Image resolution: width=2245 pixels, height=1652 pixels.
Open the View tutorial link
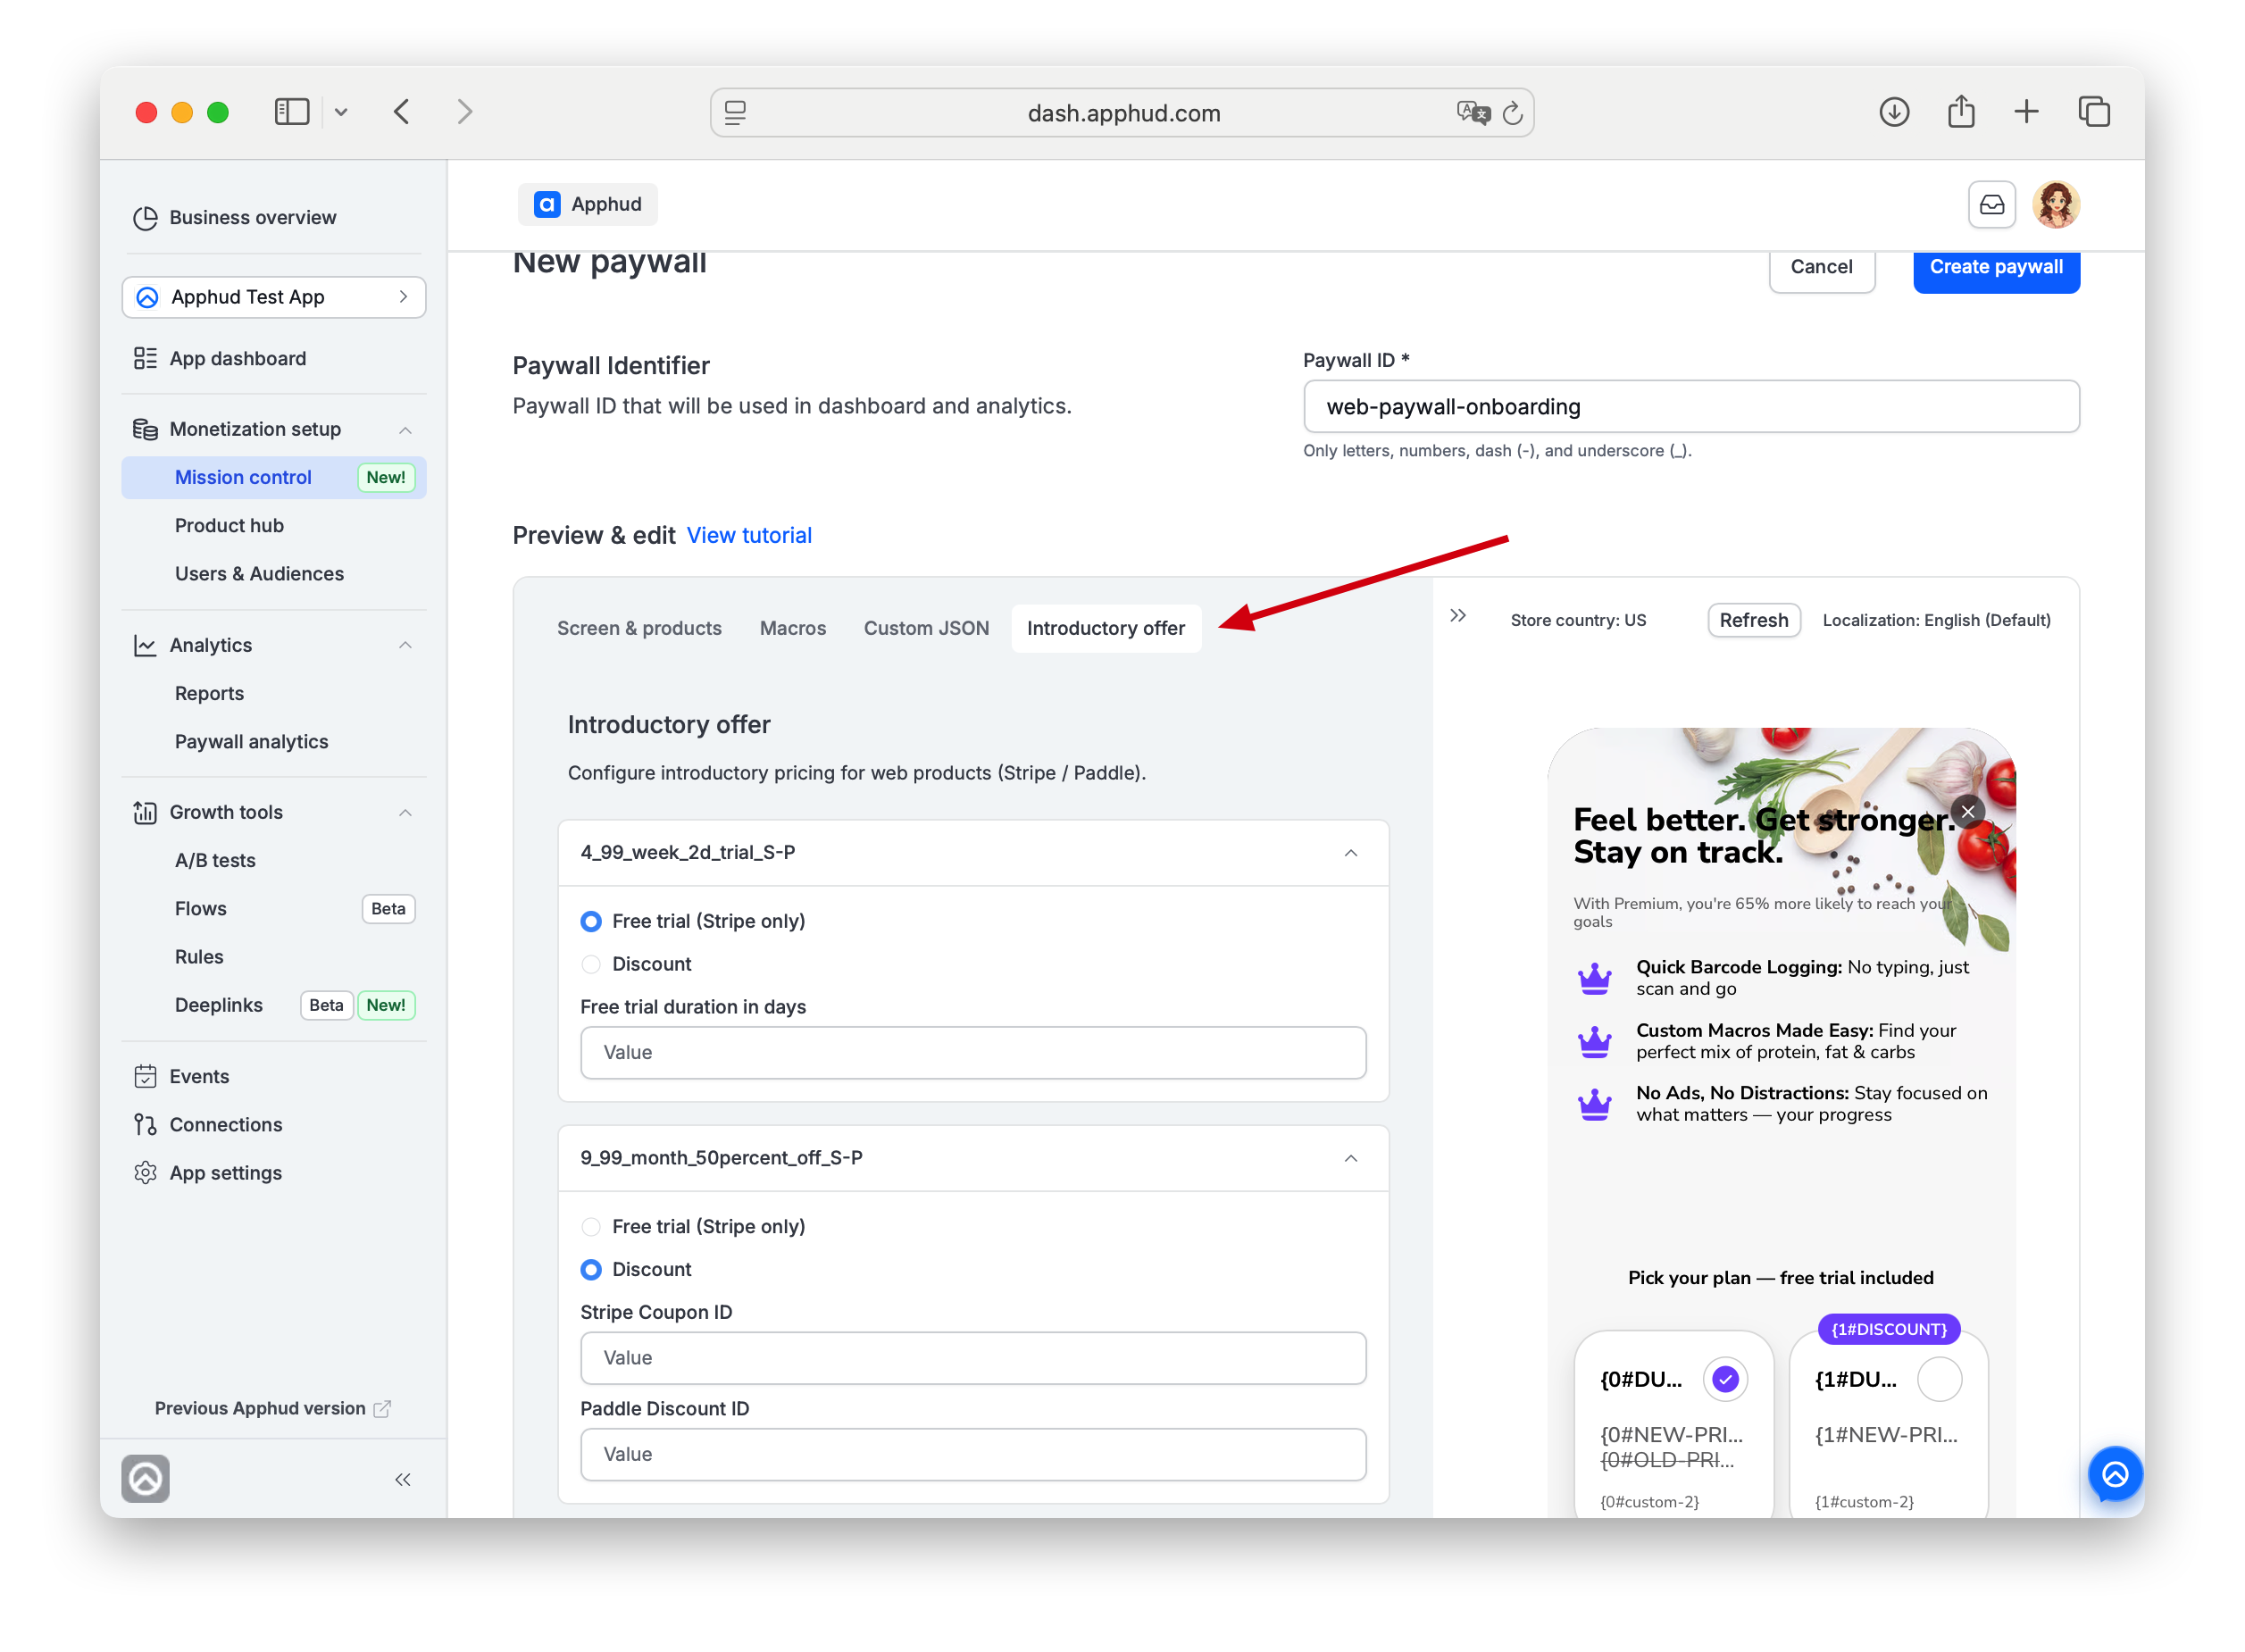click(749, 535)
